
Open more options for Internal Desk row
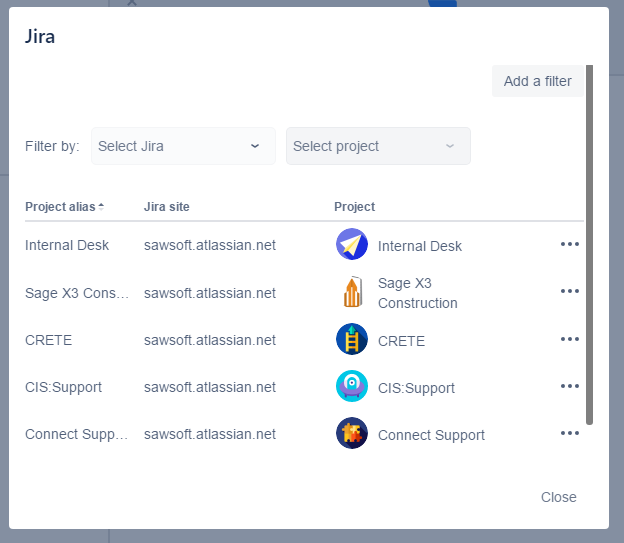coord(569,244)
